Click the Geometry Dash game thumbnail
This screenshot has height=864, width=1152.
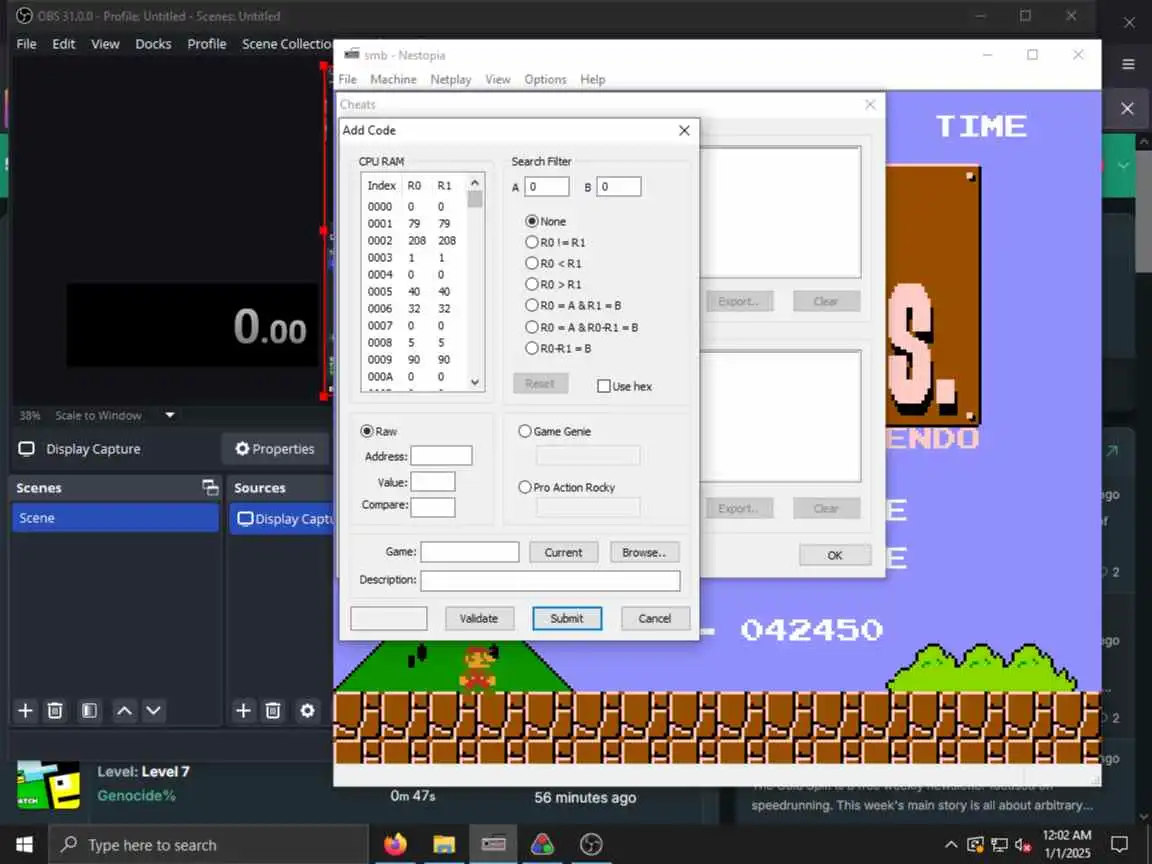pos(48,784)
